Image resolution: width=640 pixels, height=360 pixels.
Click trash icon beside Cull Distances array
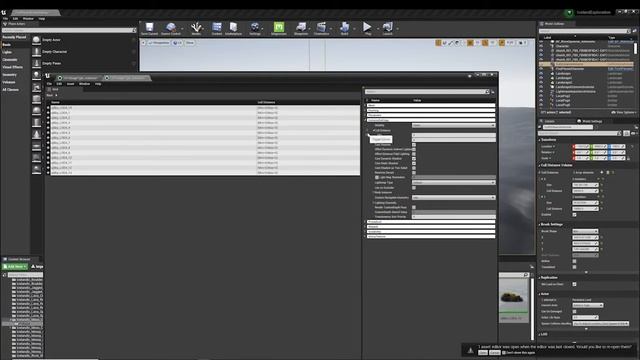[x=608, y=173]
